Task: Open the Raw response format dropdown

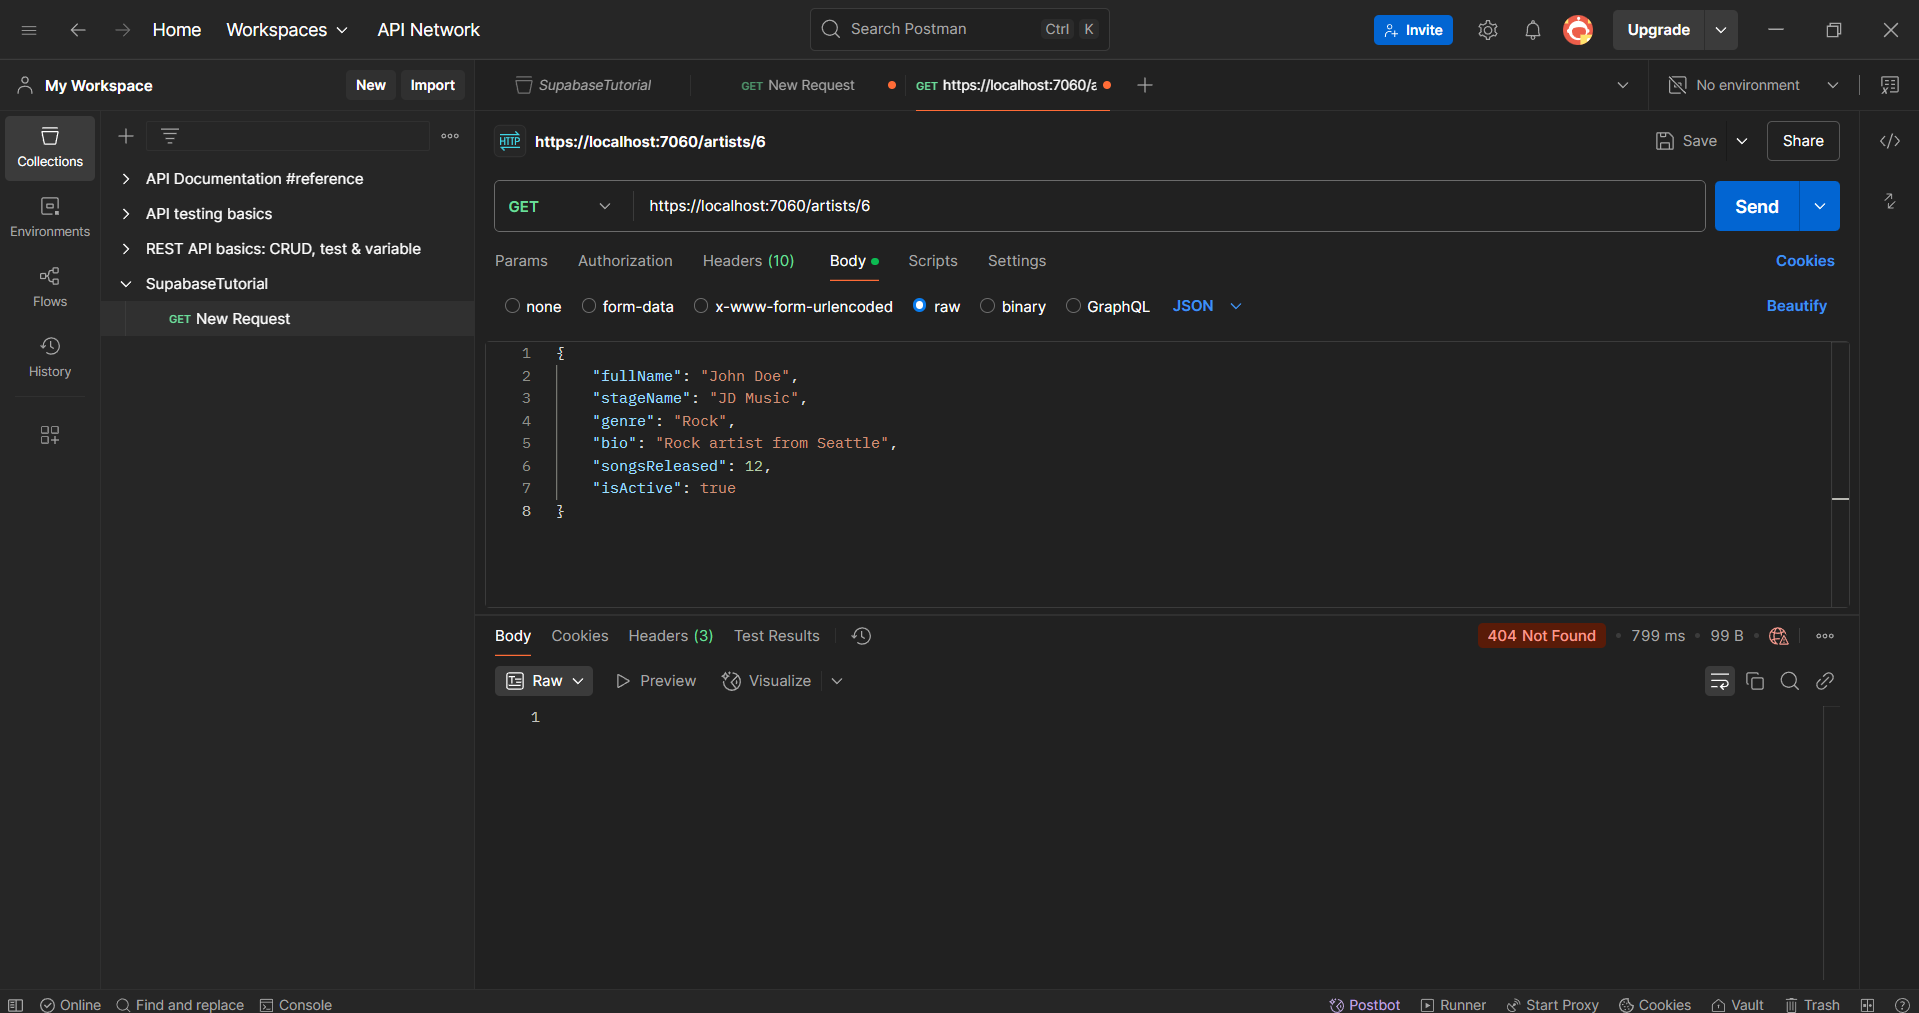Action: (x=544, y=681)
